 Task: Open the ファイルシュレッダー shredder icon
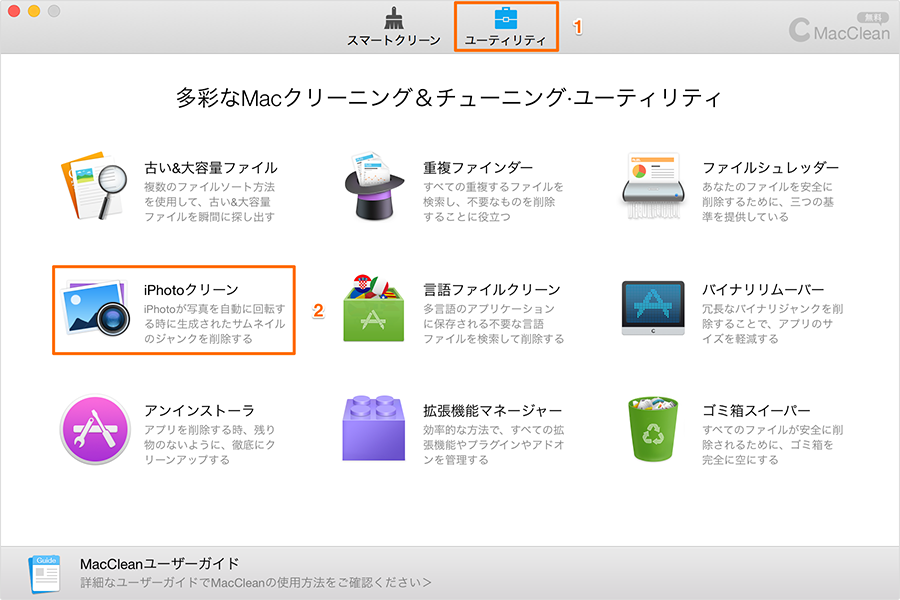click(x=653, y=186)
